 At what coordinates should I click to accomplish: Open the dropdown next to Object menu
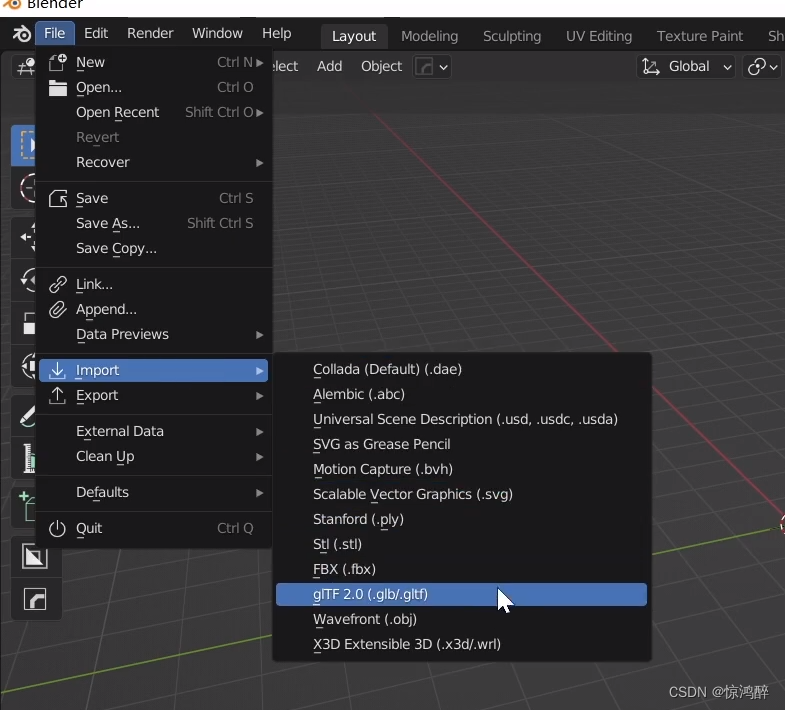click(432, 67)
